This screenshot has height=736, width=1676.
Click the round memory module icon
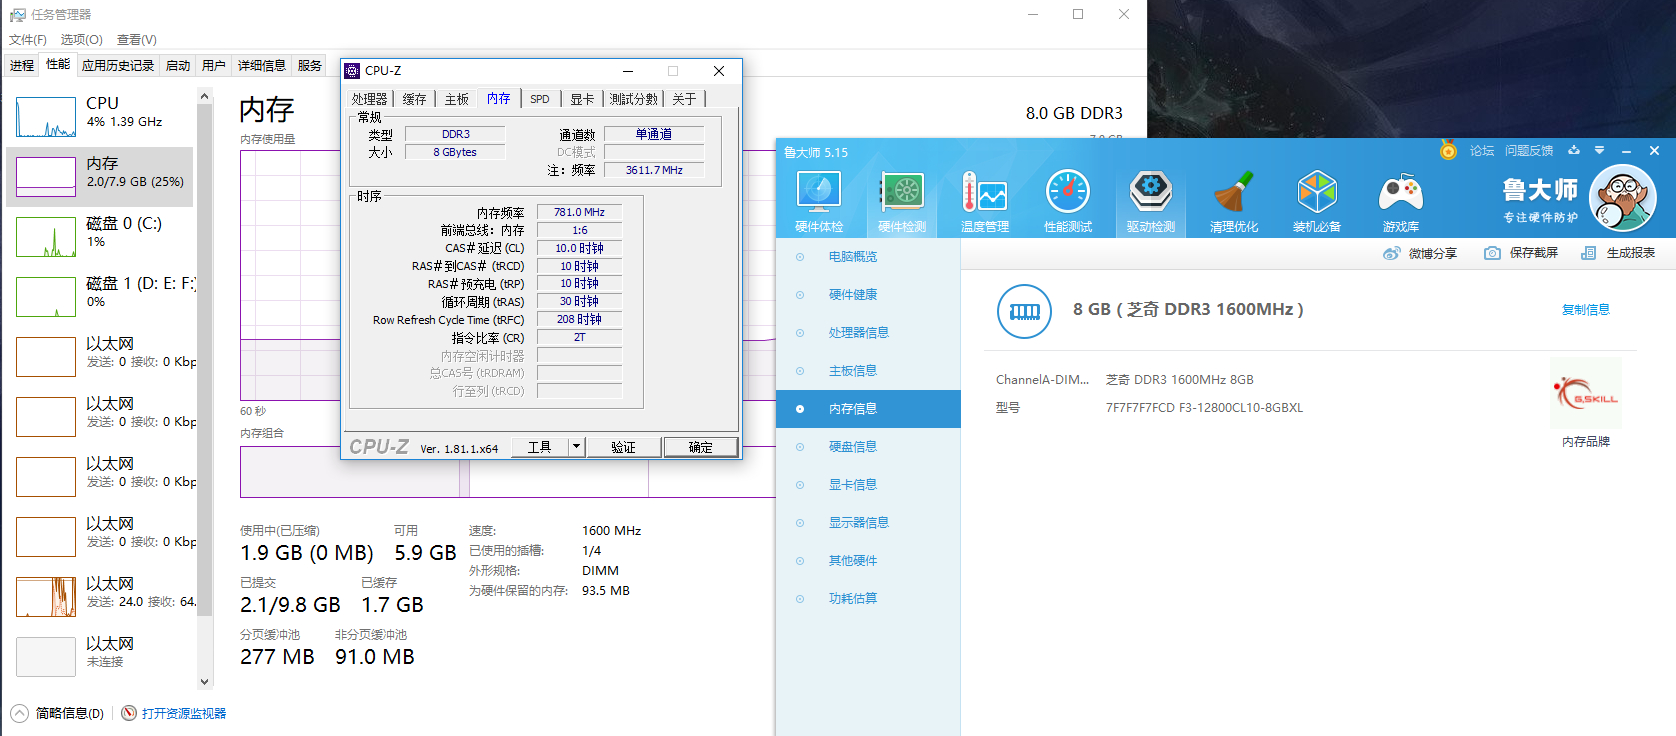point(1025,311)
